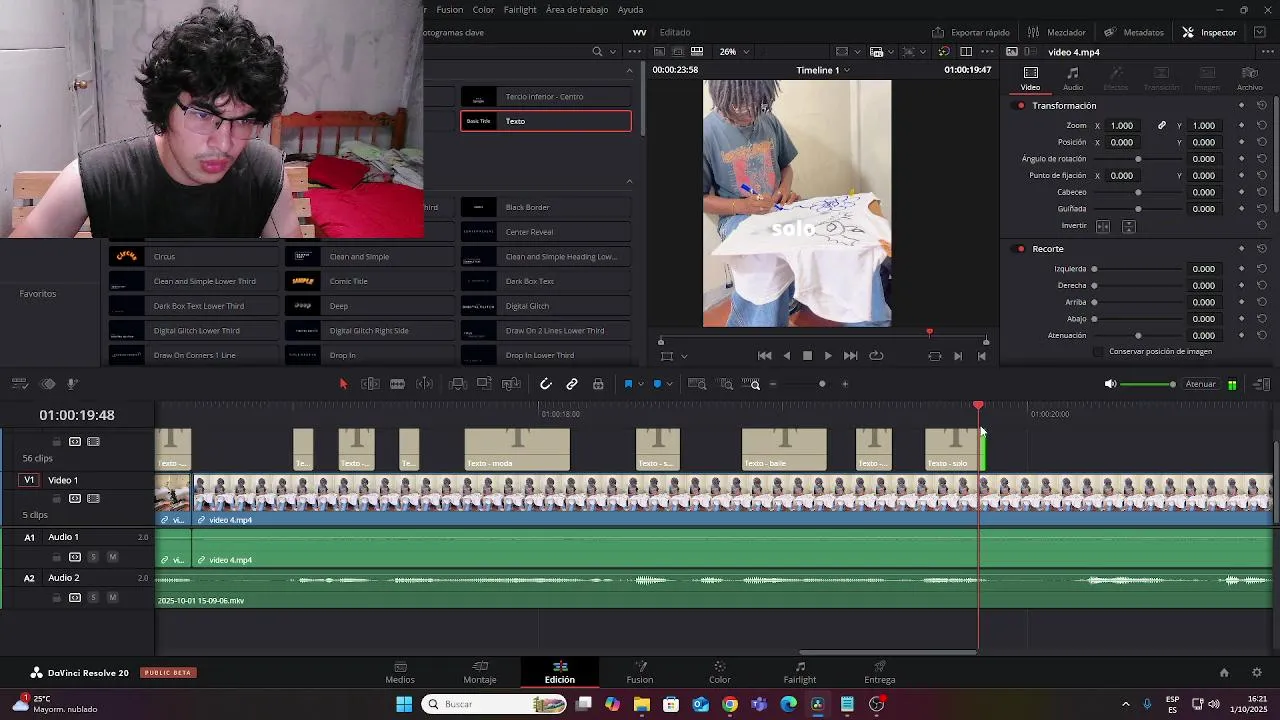Screen dimensions: 1280x720
Task: Toggle loop playback in viewer
Action: point(876,356)
